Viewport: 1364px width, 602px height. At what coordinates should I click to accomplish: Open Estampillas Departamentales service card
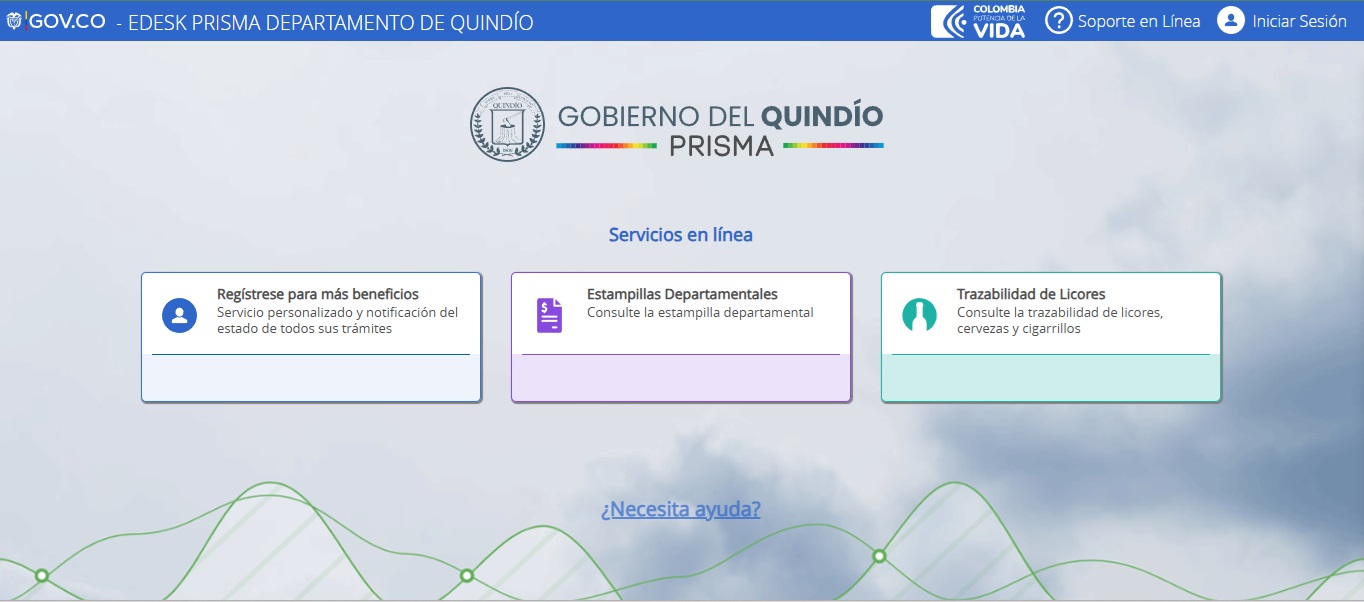pos(681,337)
